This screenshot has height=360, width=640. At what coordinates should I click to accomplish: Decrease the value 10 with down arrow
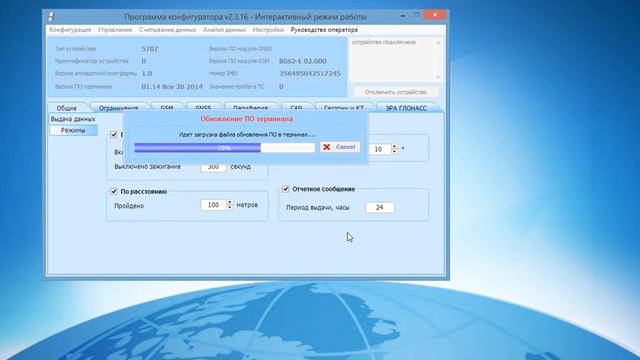(x=394, y=151)
